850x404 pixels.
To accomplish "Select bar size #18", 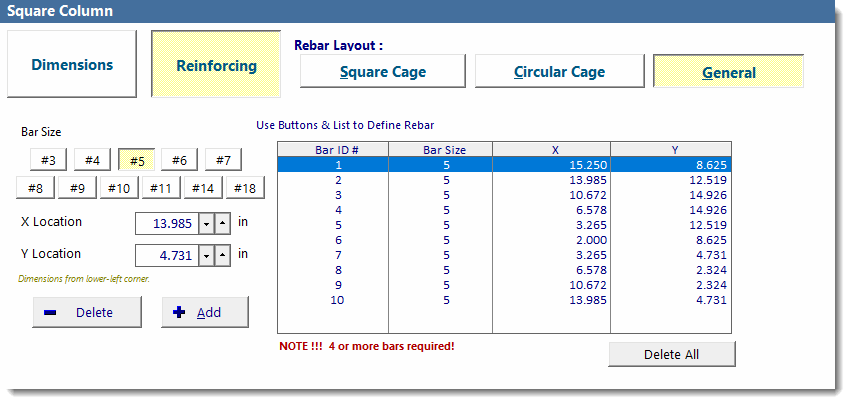I will (245, 188).
